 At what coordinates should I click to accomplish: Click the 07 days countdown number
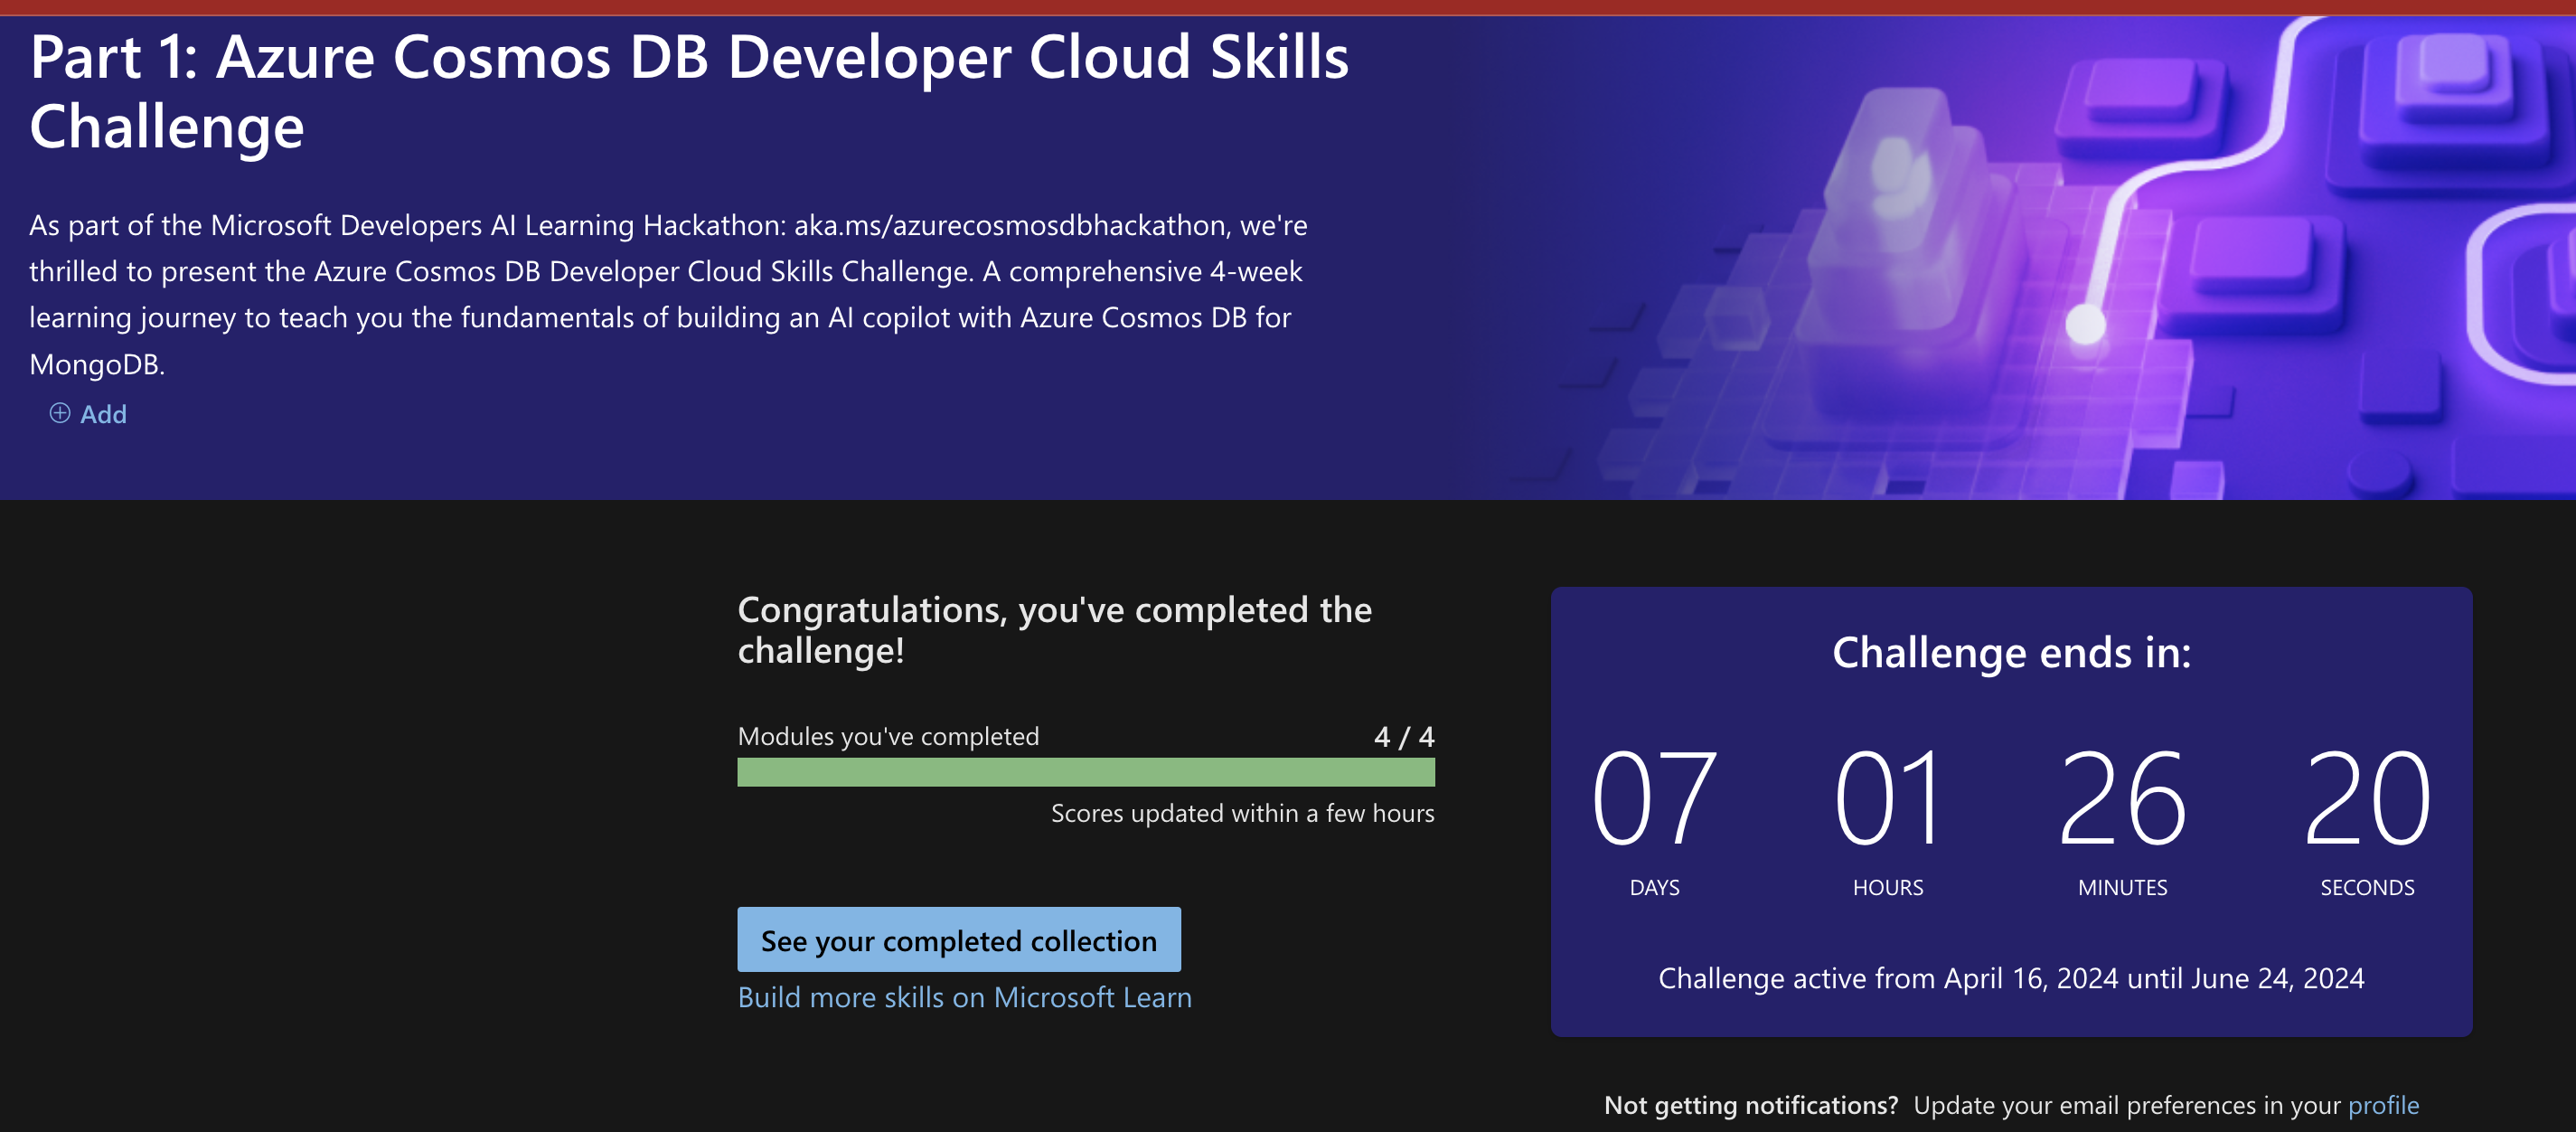click(1654, 799)
